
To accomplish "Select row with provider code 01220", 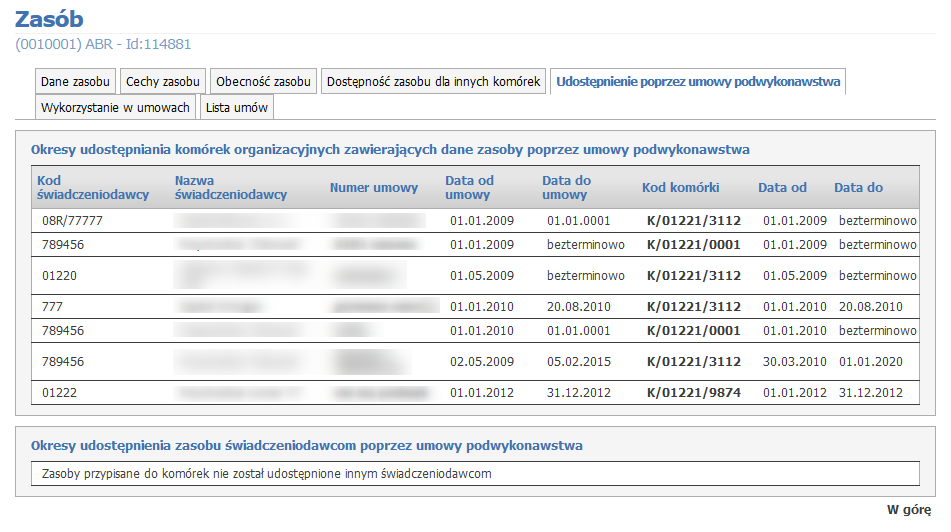I will [59, 276].
